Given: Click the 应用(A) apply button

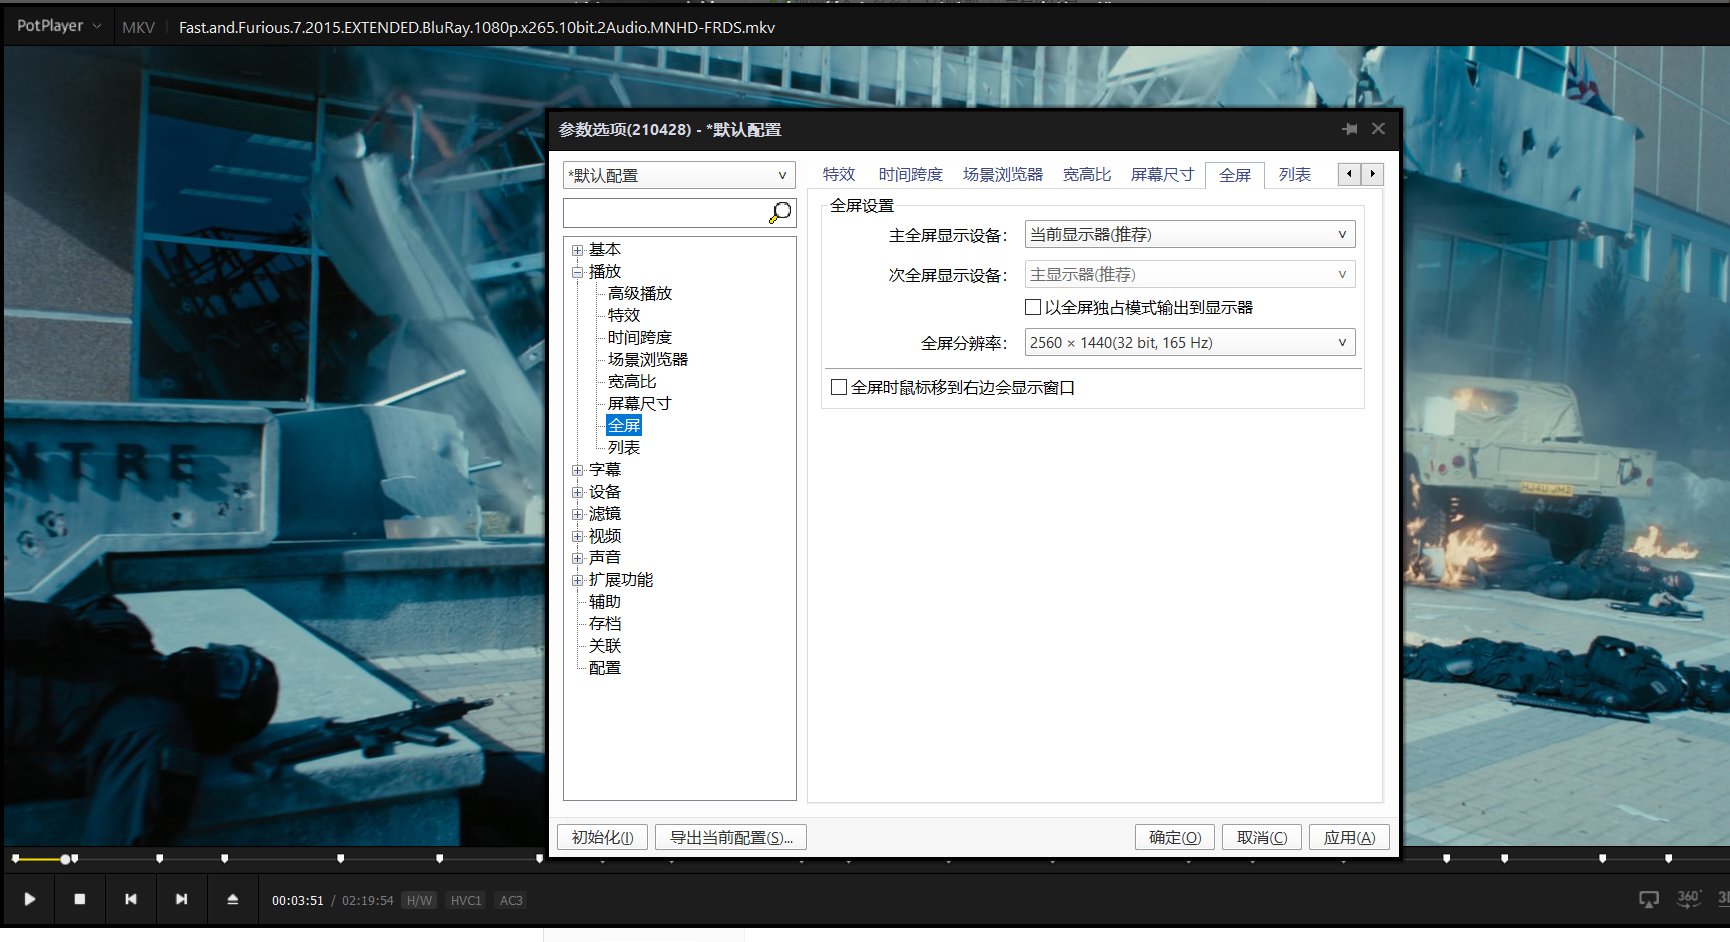Looking at the screenshot, I should (x=1349, y=837).
